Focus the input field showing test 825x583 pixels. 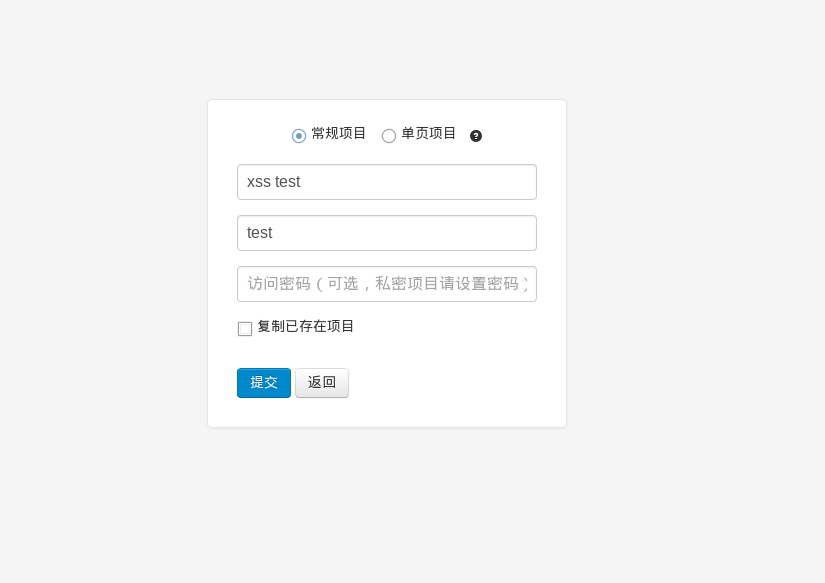click(x=386, y=233)
